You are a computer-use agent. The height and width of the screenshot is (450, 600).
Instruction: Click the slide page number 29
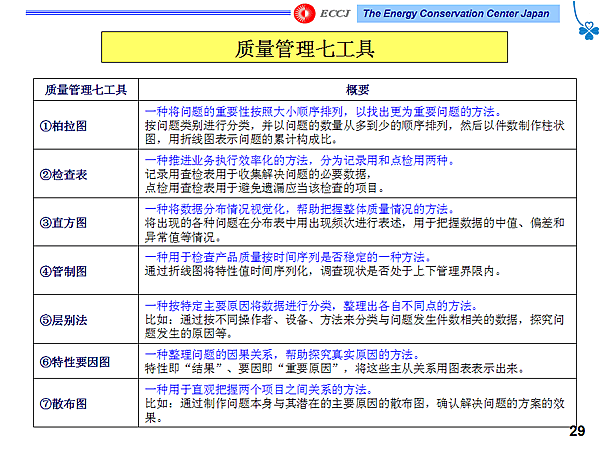[576, 431]
